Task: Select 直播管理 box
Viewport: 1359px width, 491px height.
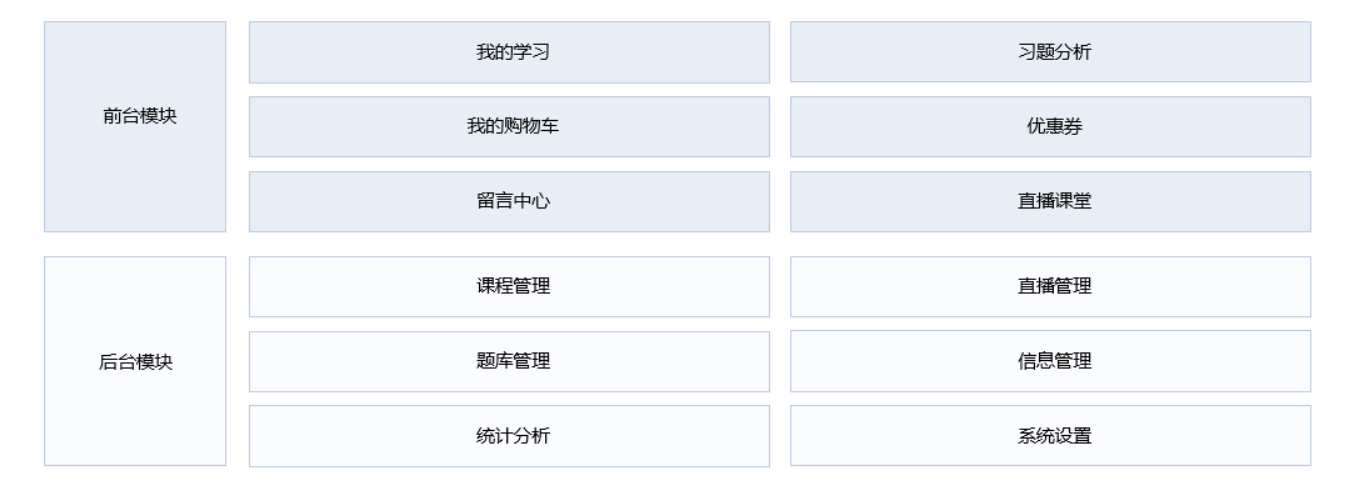Action: click(x=1050, y=287)
